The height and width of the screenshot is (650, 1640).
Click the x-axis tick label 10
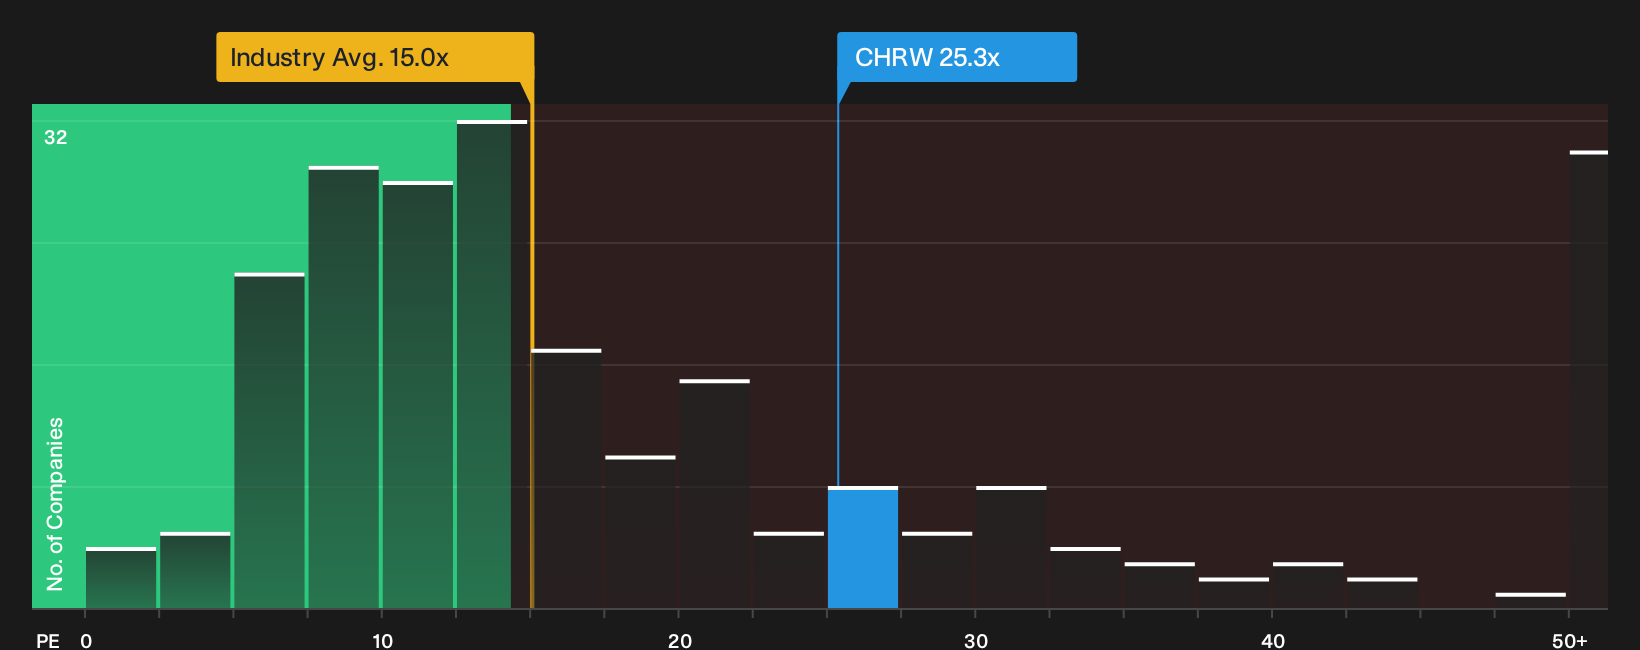[x=382, y=641]
